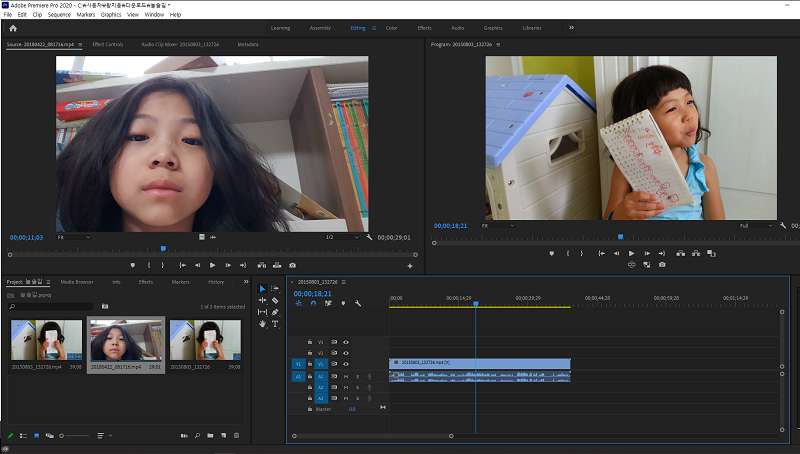Switch Project panel to List view
This screenshot has height=454, width=800.
[x=23, y=436]
